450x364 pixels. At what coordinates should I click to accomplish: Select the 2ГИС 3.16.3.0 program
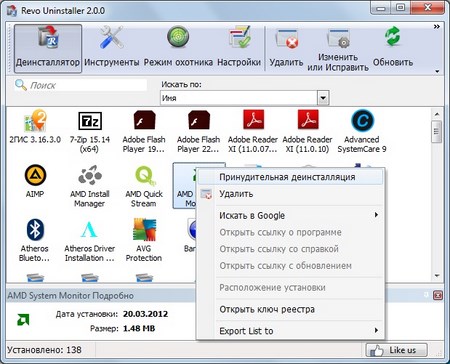35,127
